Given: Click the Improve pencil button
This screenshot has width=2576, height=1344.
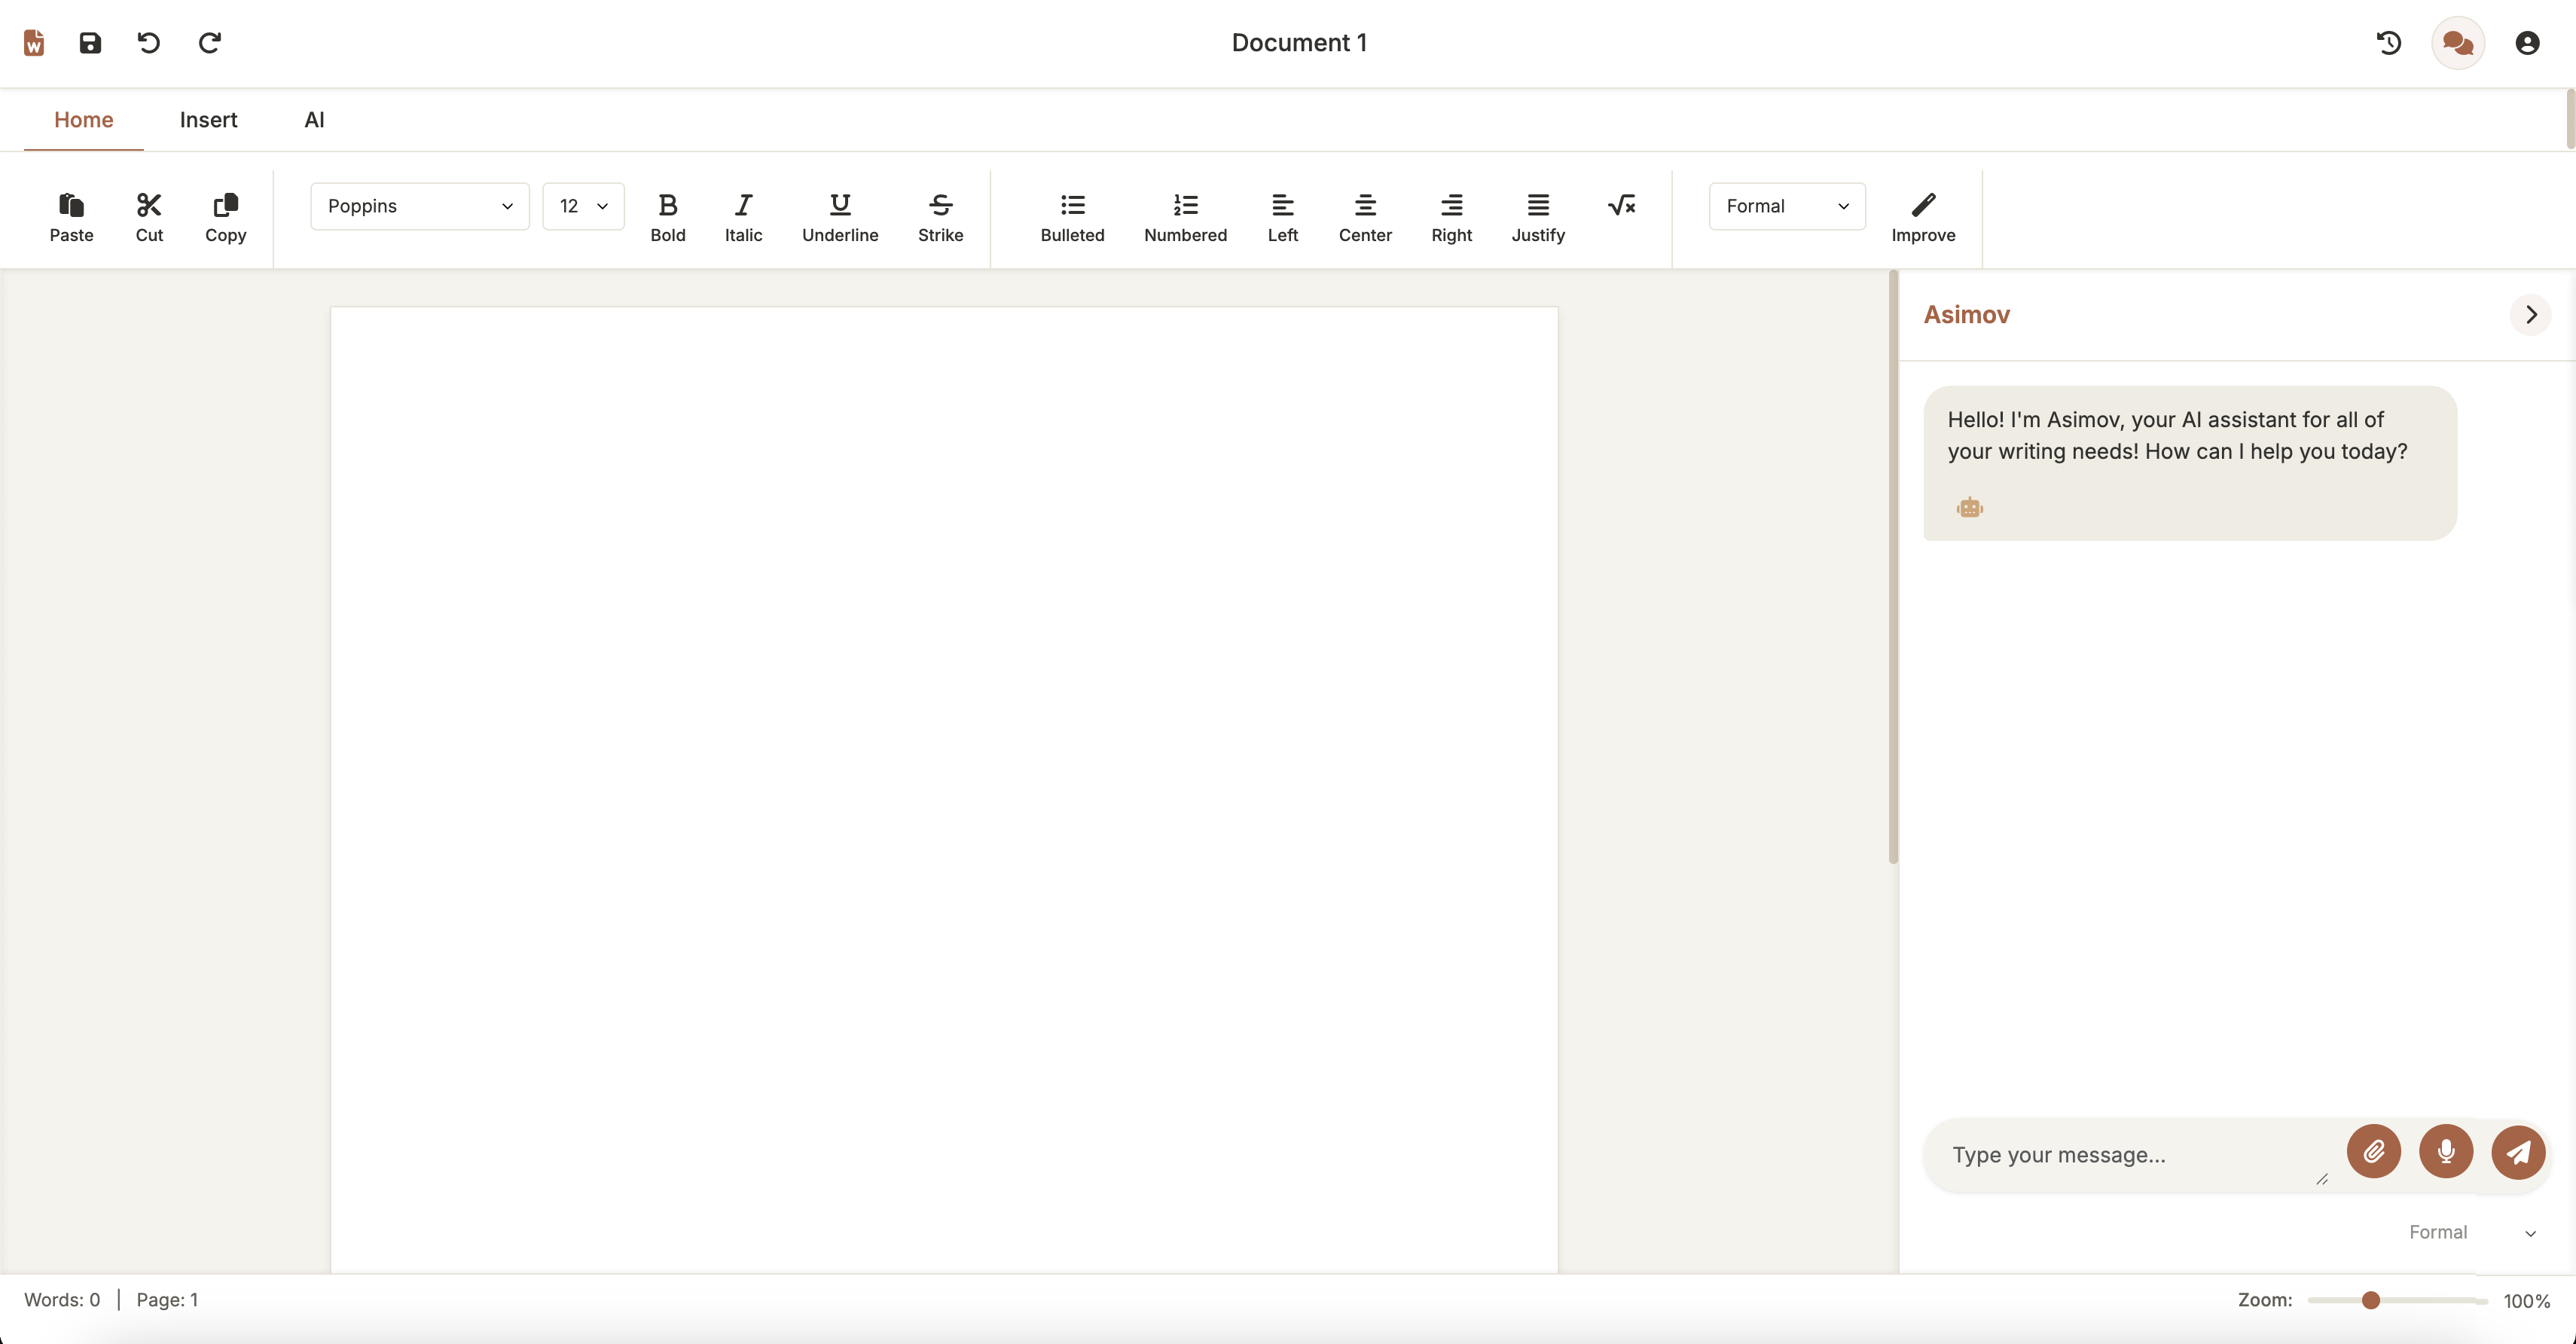Looking at the screenshot, I should pos(1923,218).
